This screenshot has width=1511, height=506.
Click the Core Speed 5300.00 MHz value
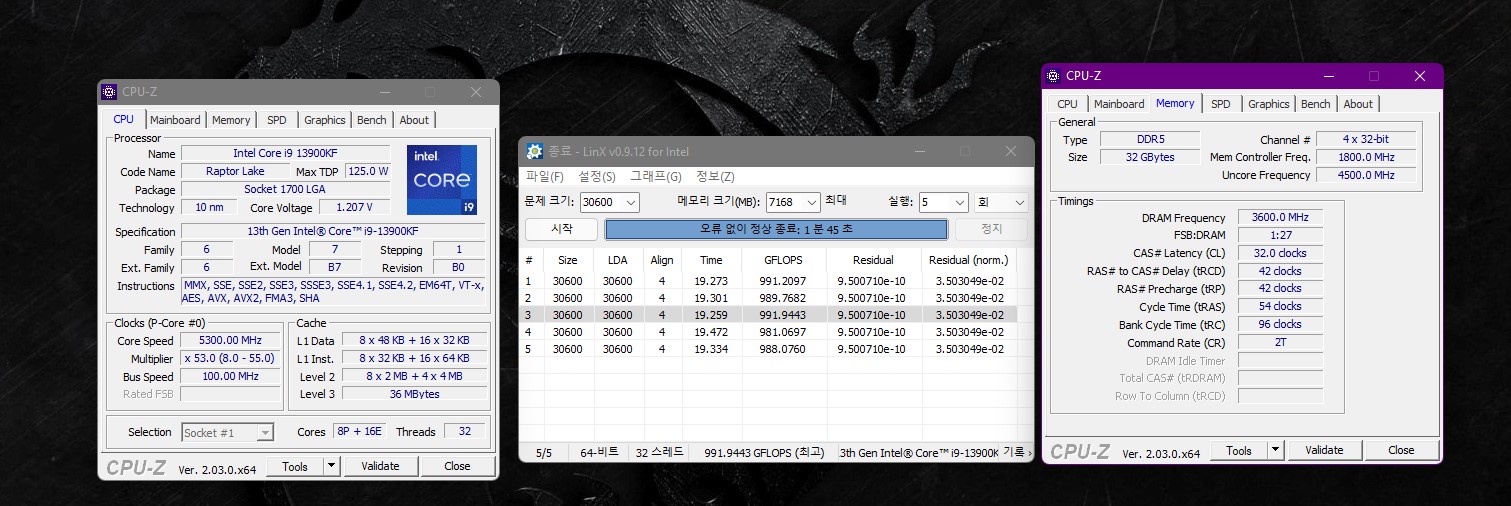pyautogui.click(x=232, y=341)
